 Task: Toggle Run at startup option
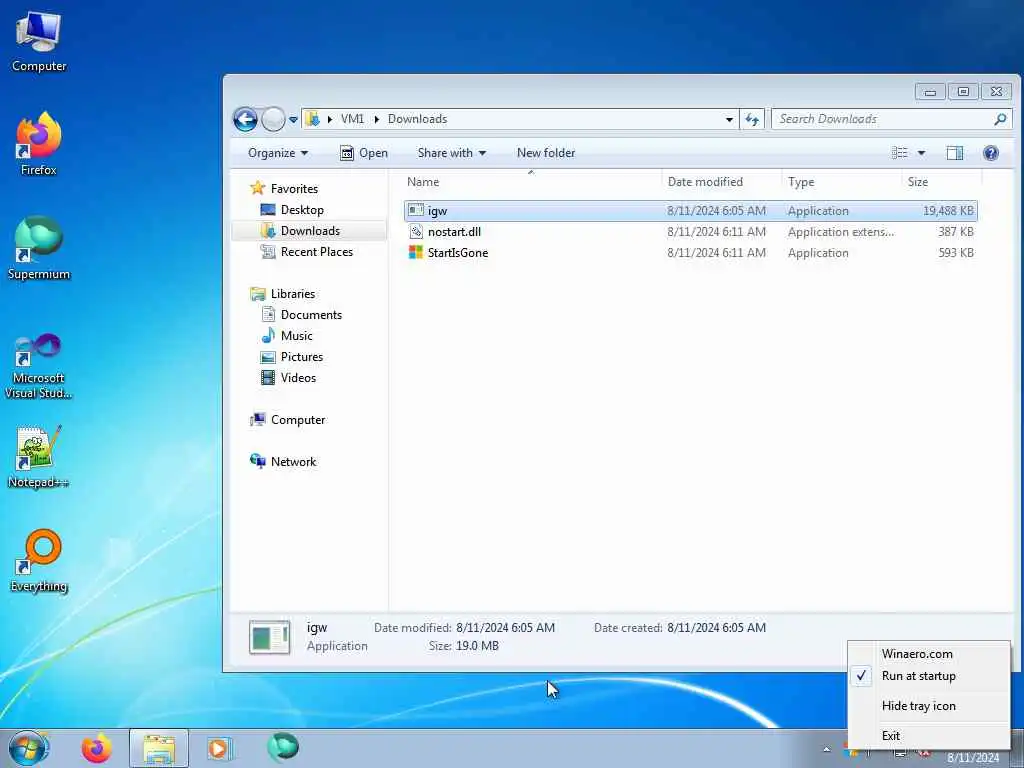[x=918, y=676]
